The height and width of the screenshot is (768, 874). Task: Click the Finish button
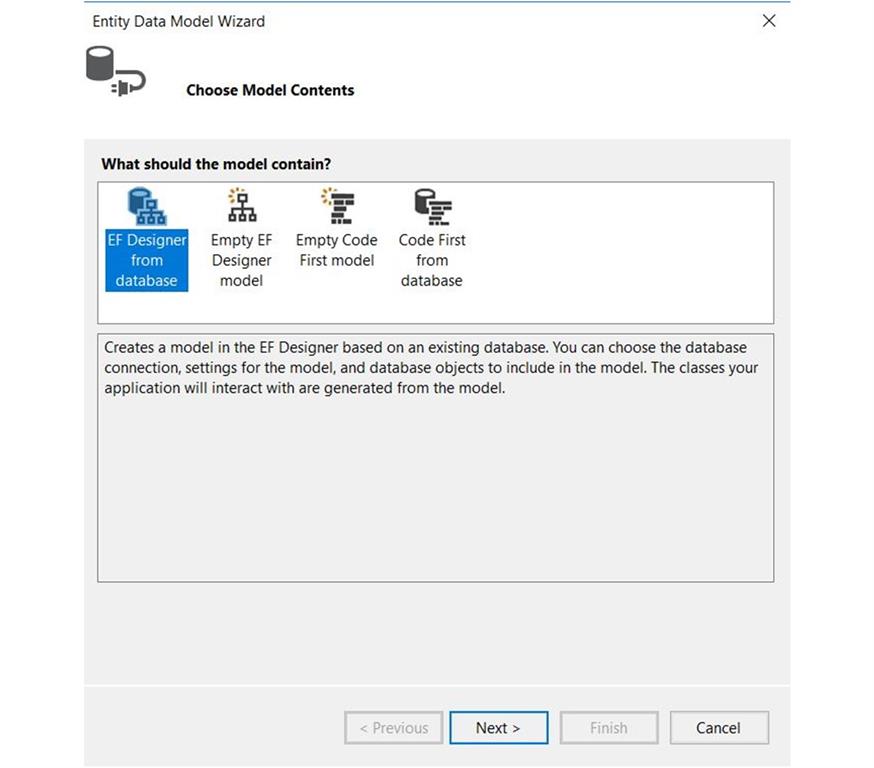[x=608, y=728]
